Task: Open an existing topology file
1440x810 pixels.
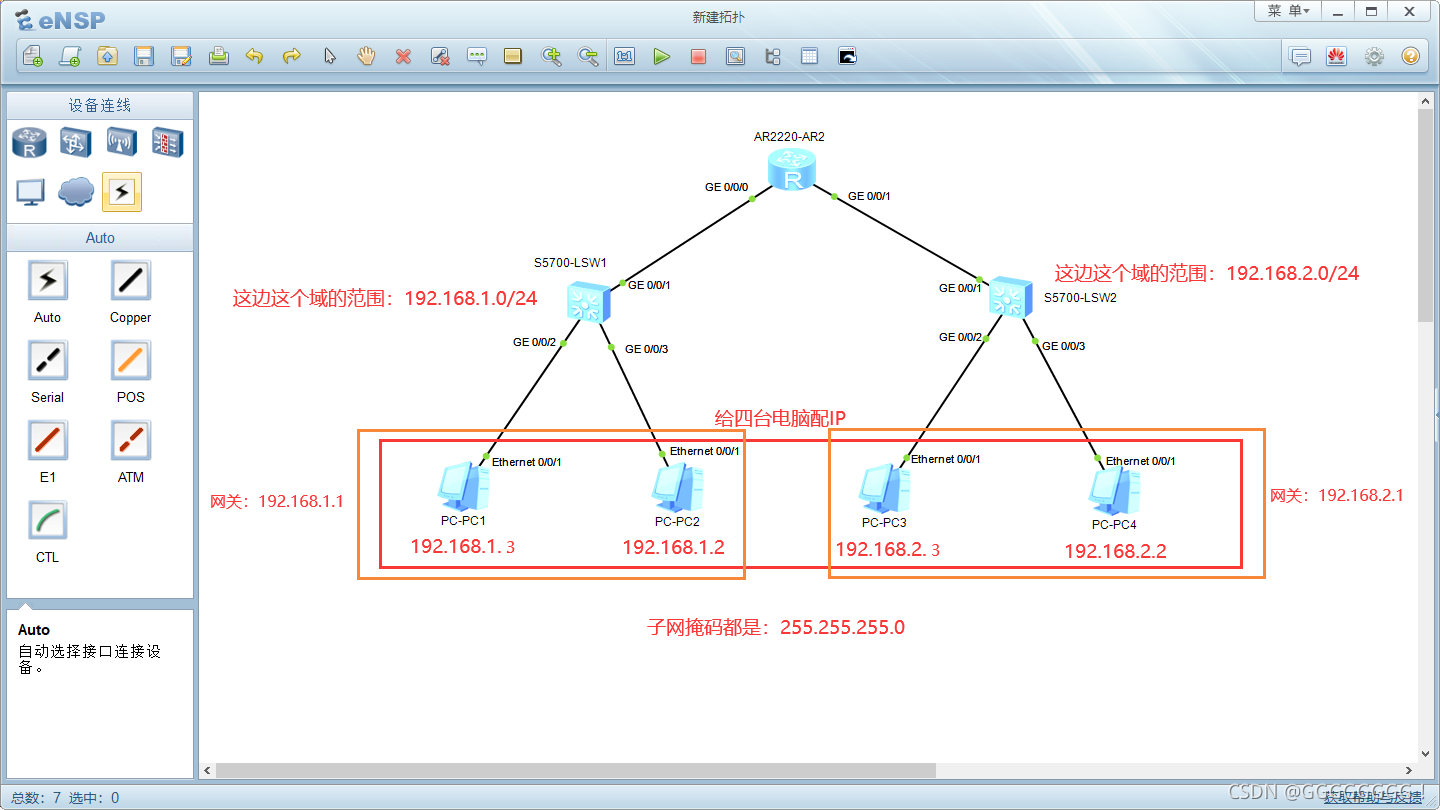Action: pos(107,56)
